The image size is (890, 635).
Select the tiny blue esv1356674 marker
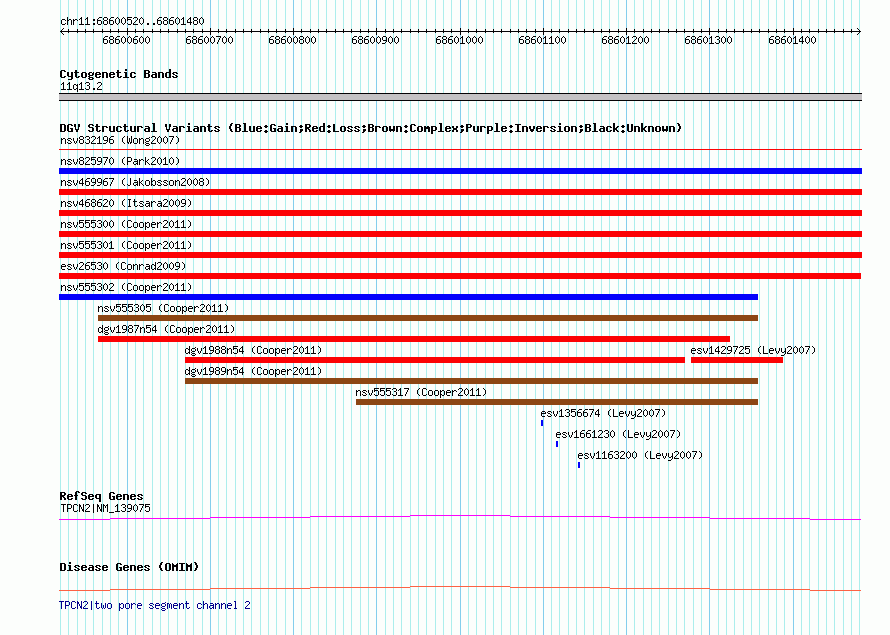tap(542, 423)
